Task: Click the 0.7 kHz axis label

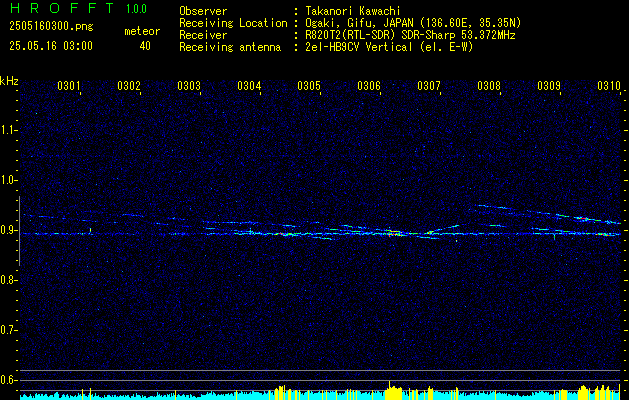Action: click(x=8, y=330)
